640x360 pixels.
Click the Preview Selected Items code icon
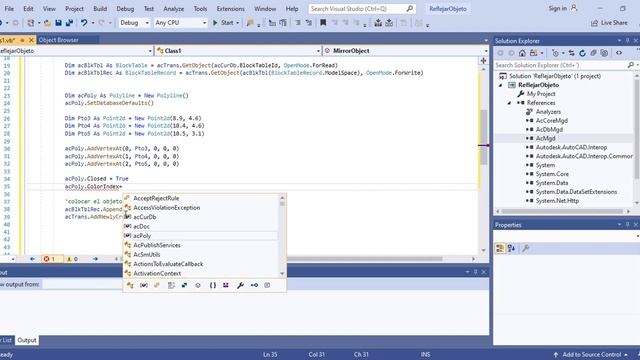[619, 53]
